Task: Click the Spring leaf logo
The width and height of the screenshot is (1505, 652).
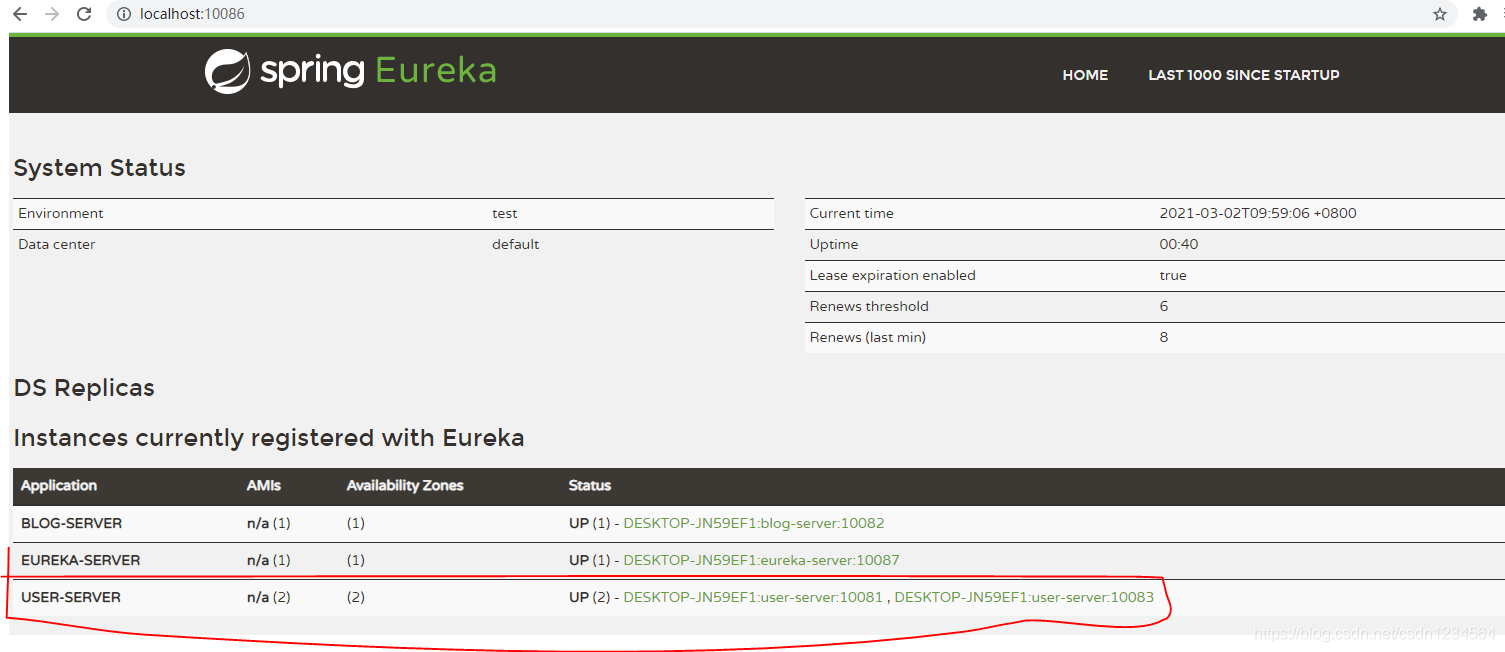Action: tap(227, 72)
